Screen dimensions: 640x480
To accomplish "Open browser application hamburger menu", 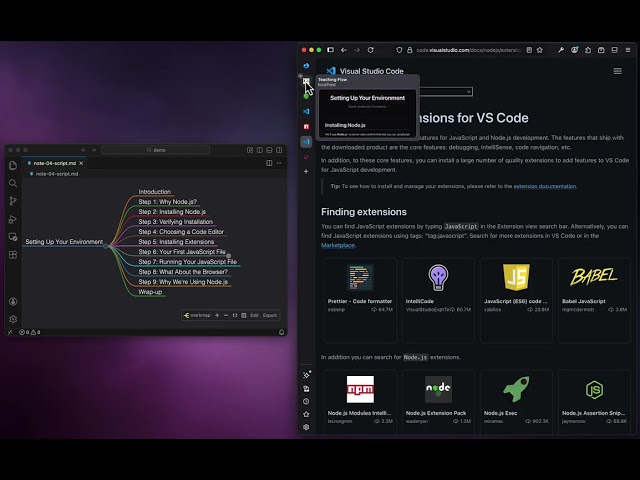I will (628, 50).
